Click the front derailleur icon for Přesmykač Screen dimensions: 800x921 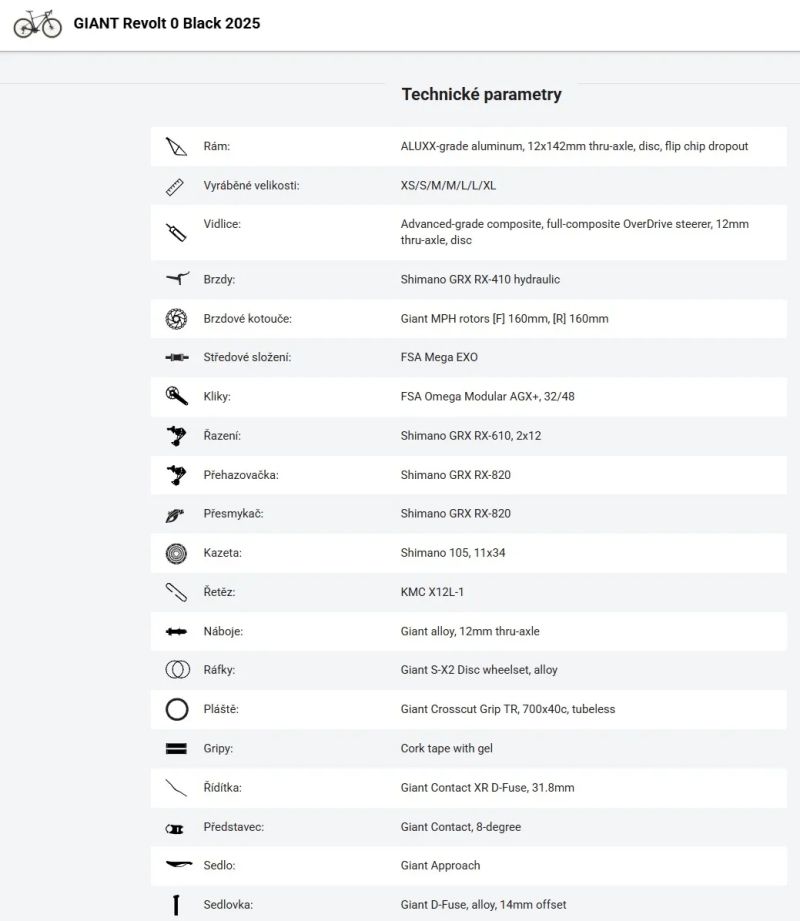(x=175, y=515)
